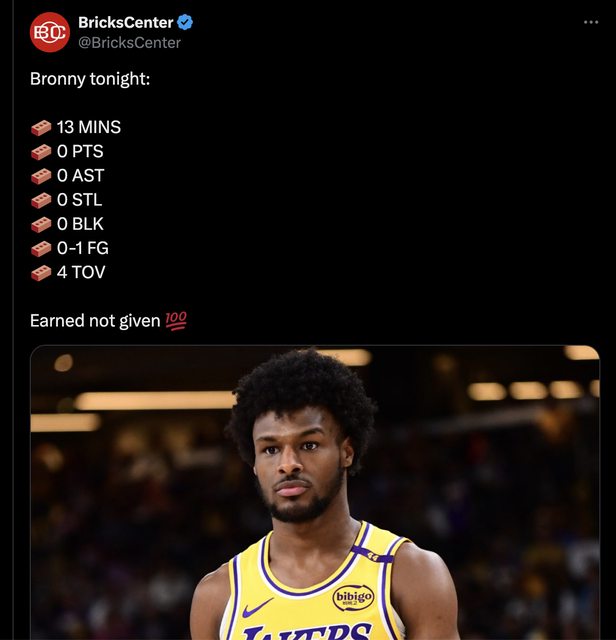Click the brick emoji beside 0-1 FG

[x=41, y=249]
